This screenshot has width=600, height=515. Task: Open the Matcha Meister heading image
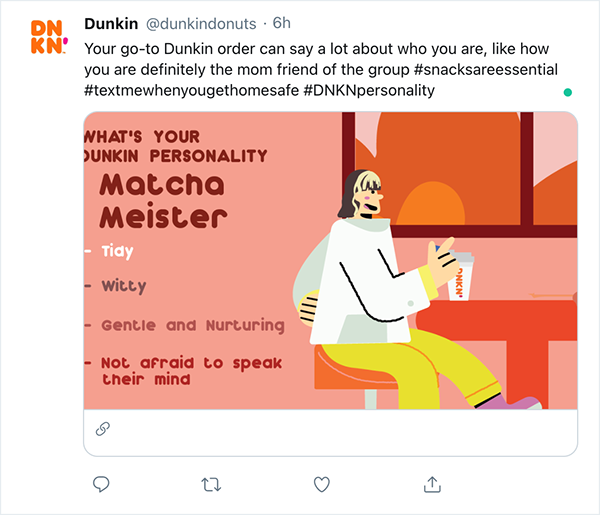click(163, 200)
